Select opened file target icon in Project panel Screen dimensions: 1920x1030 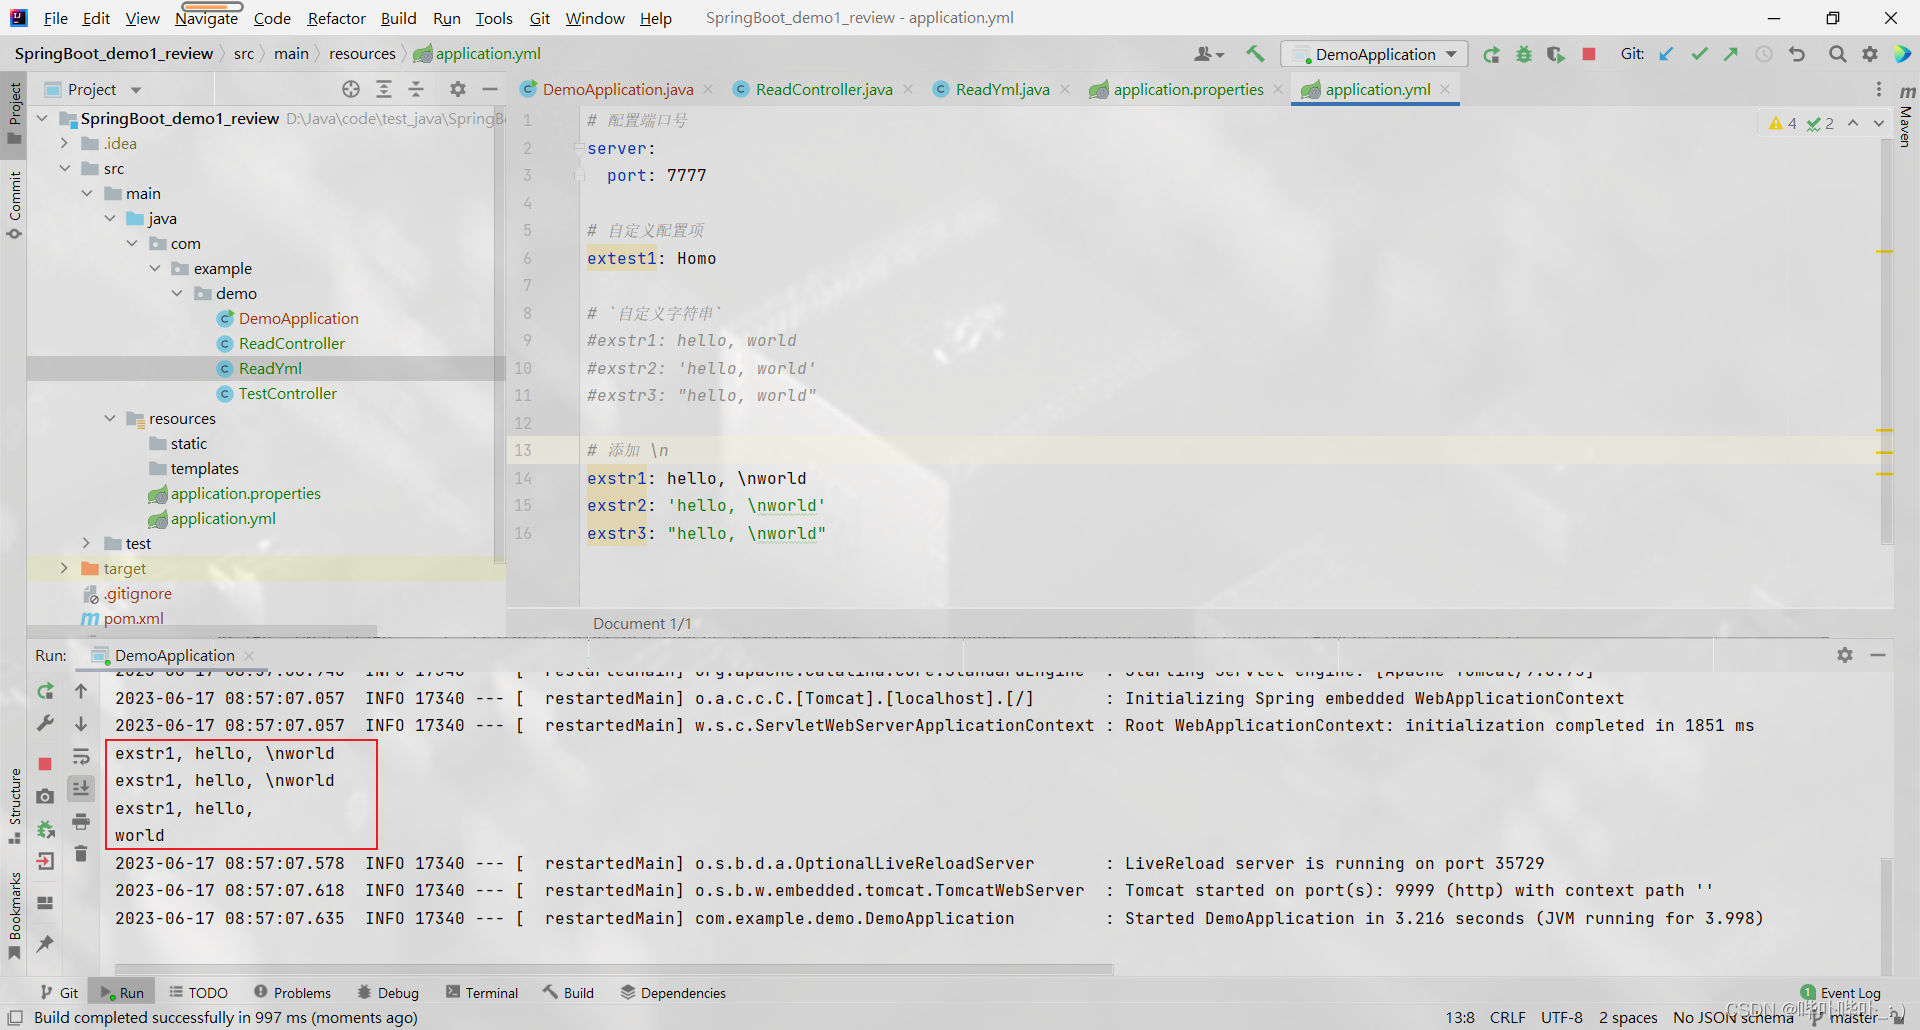coord(351,89)
